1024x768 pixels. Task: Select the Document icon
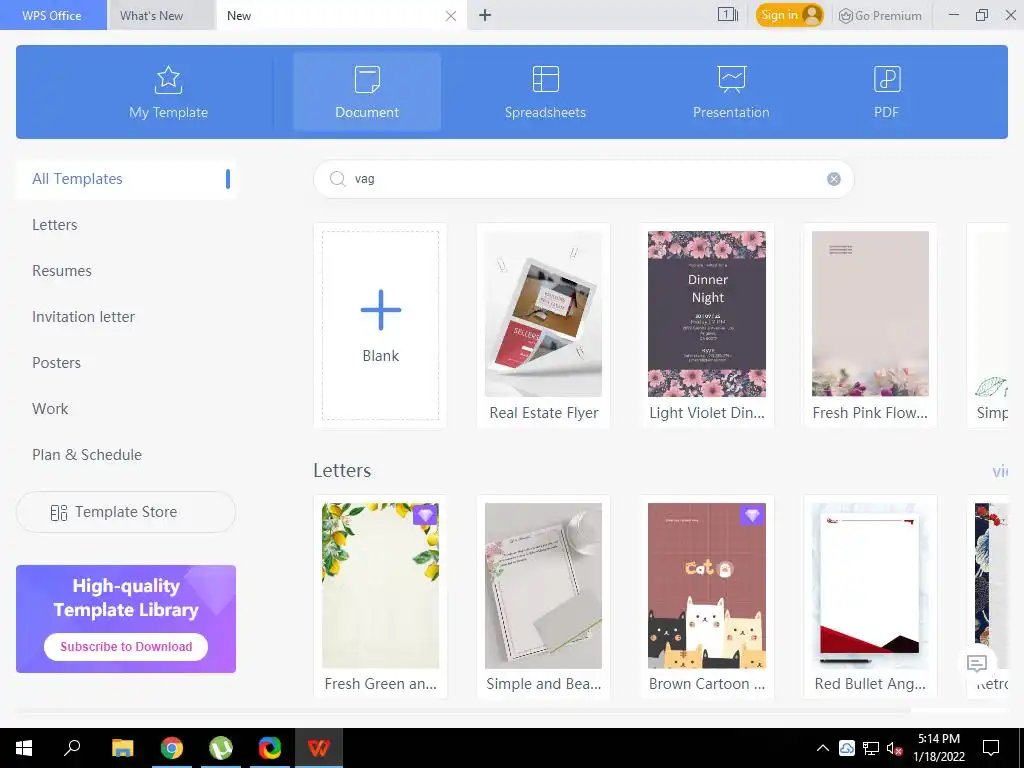[367, 80]
